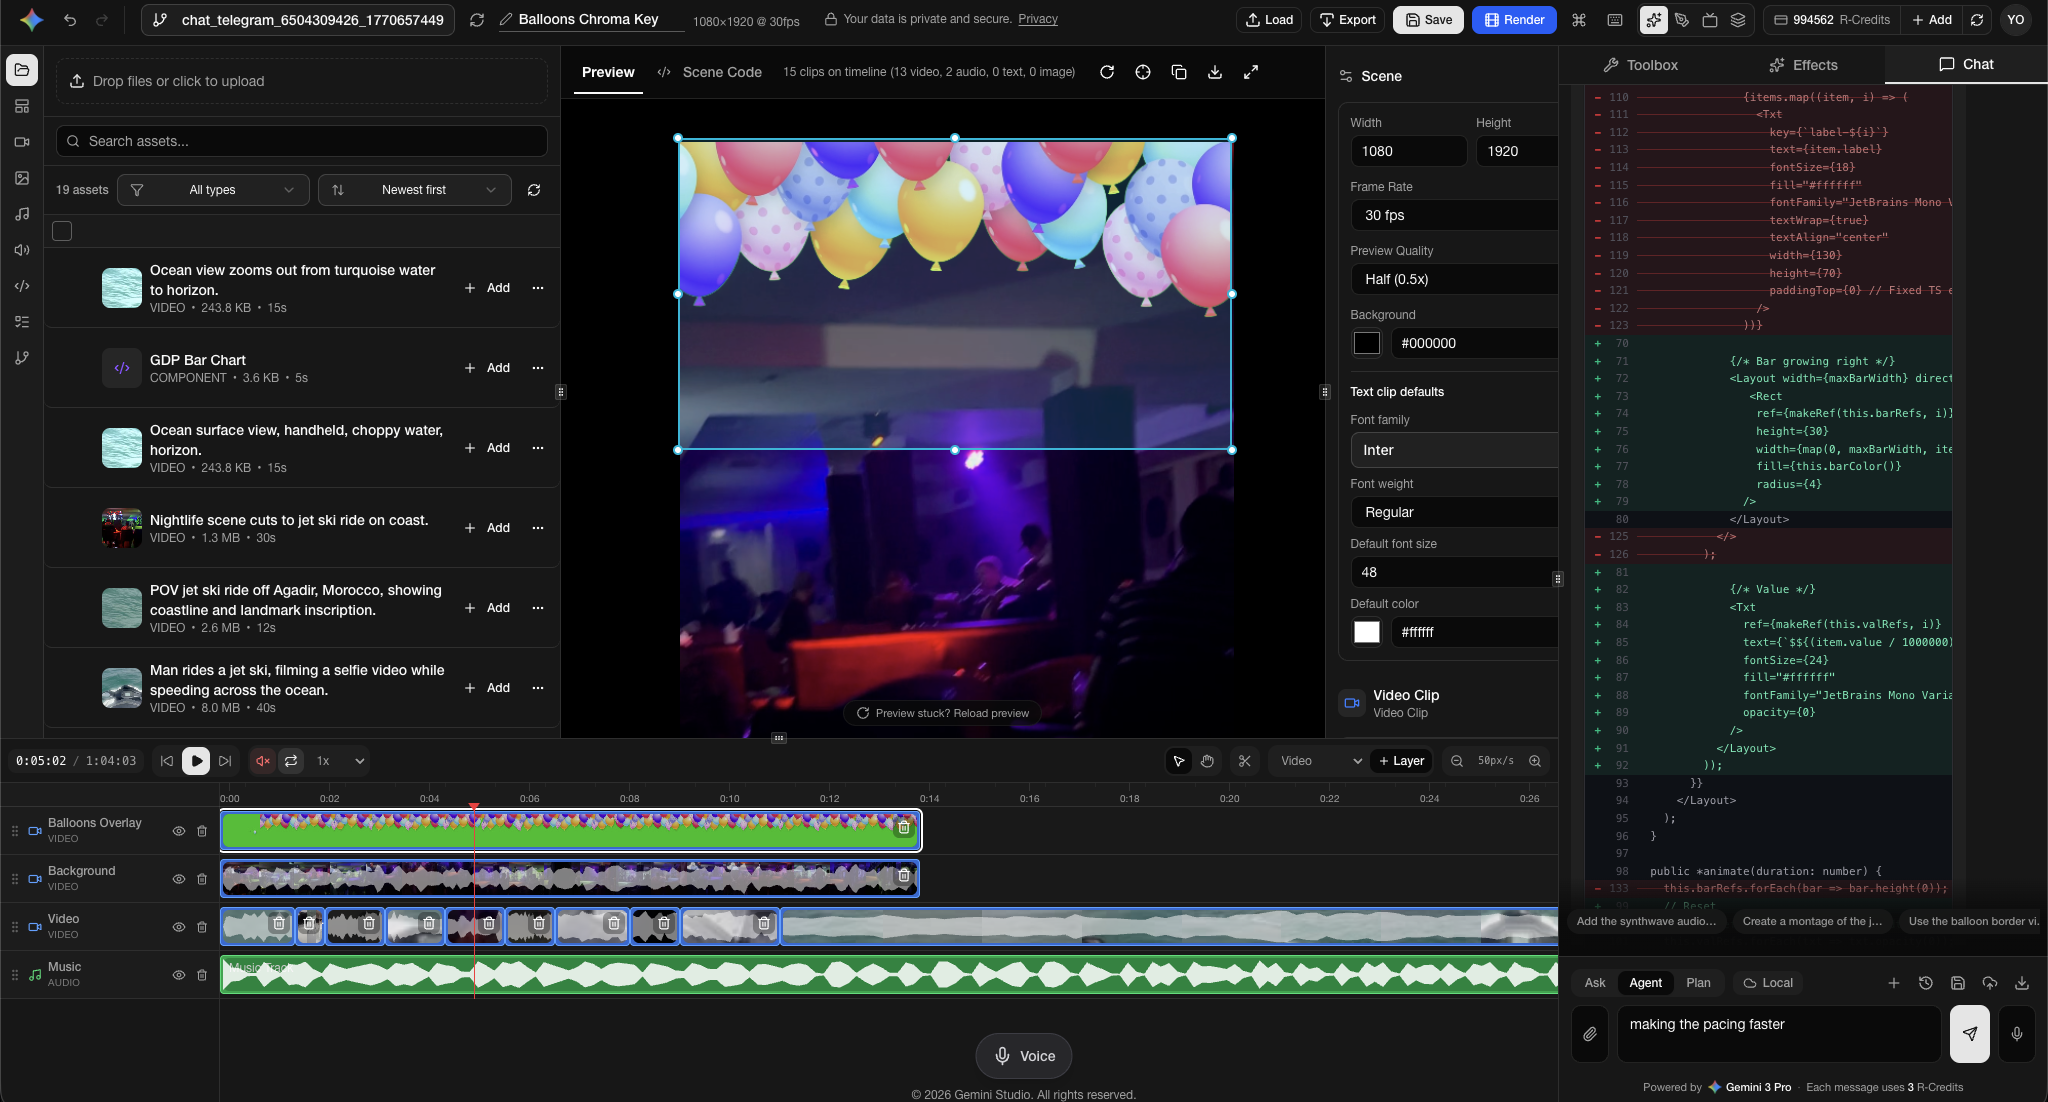This screenshot has width=2048, height=1102.
Task: Zoom in on the timeline
Action: coord(1535,761)
